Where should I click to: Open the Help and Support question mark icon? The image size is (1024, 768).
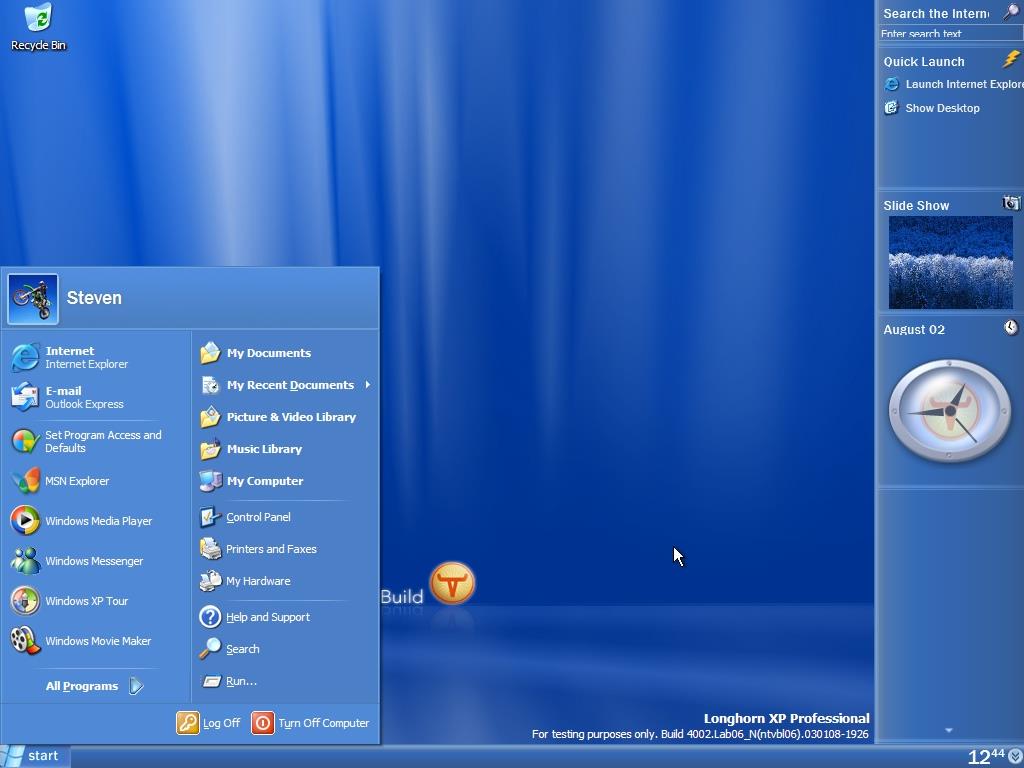210,616
